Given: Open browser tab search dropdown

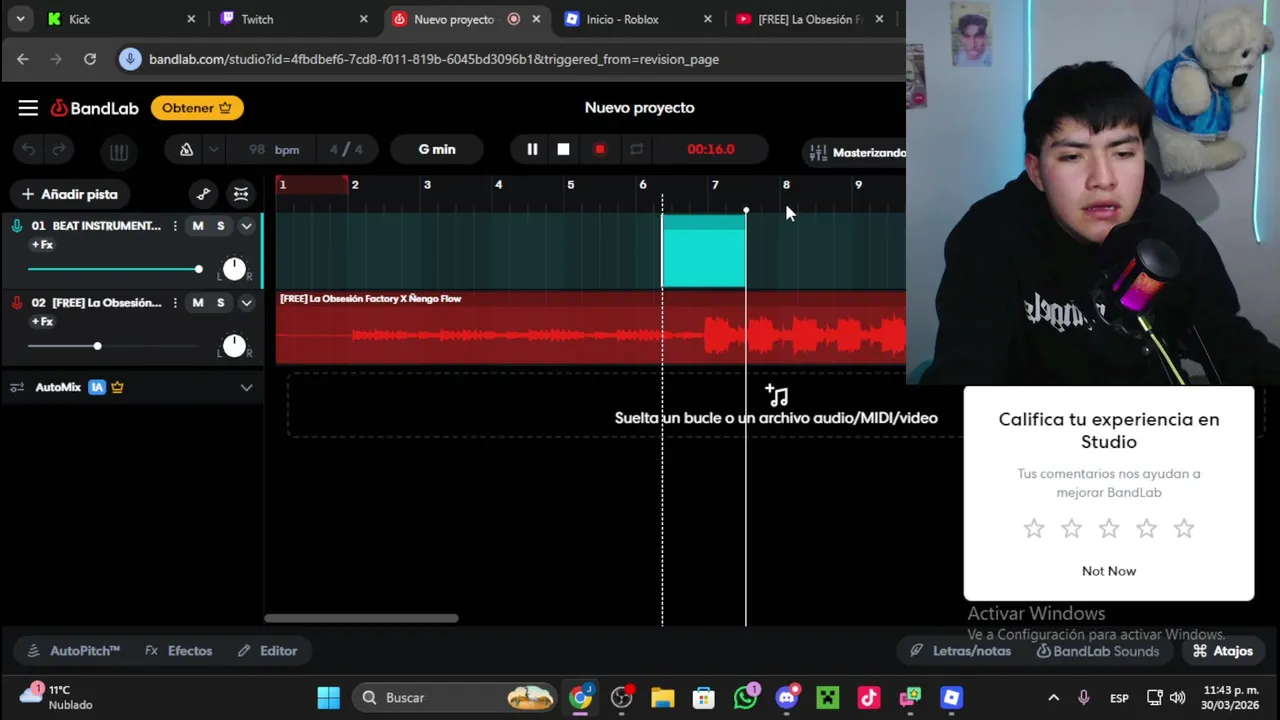Looking at the screenshot, I should [x=20, y=19].
